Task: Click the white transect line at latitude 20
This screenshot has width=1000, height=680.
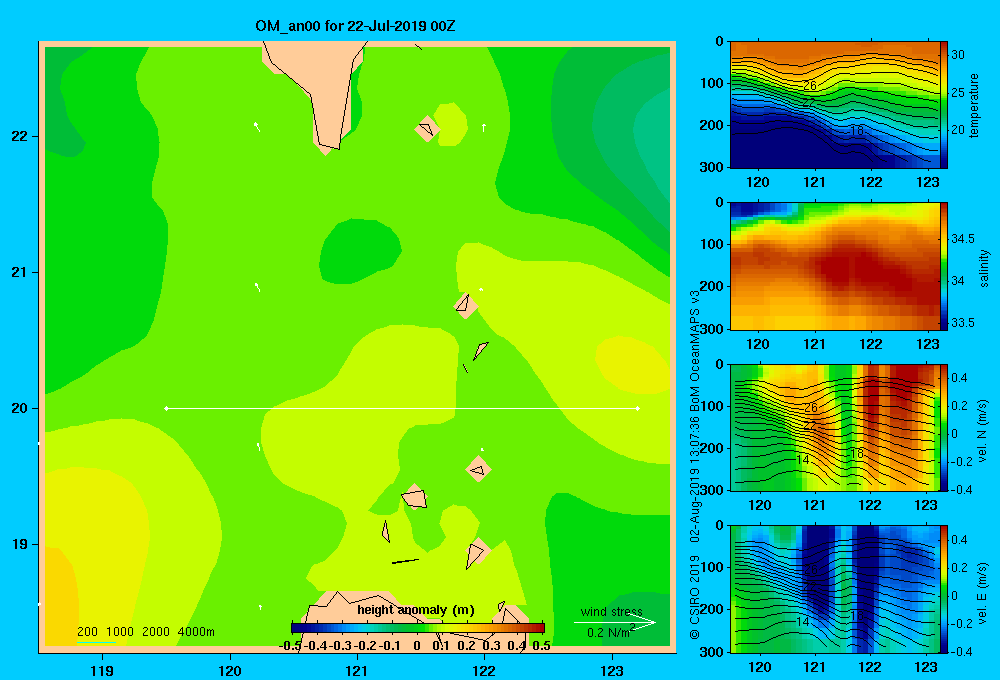Action: pos(402,408)
